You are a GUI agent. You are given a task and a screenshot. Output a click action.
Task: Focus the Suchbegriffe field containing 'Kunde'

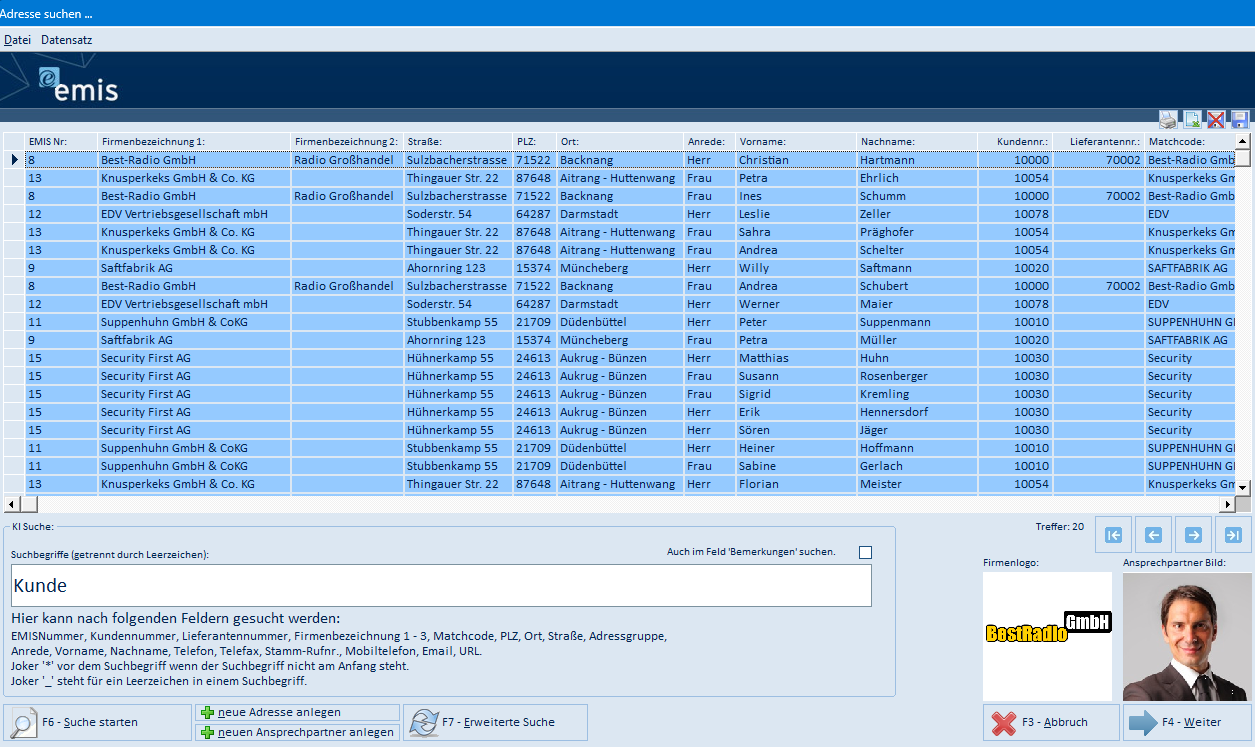[x=441, y=585]
